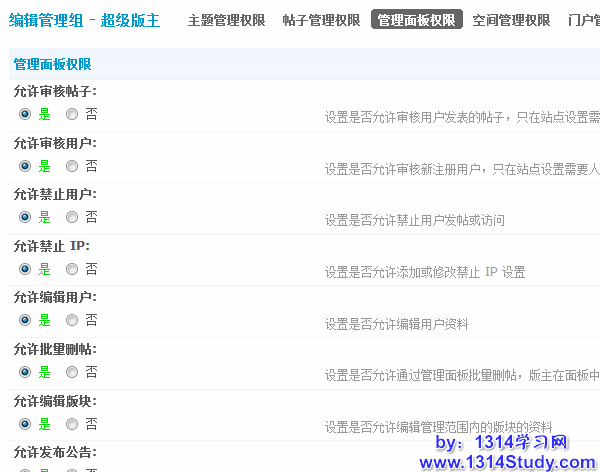Go to the 空间管理权限 tab

pos(511,20)
